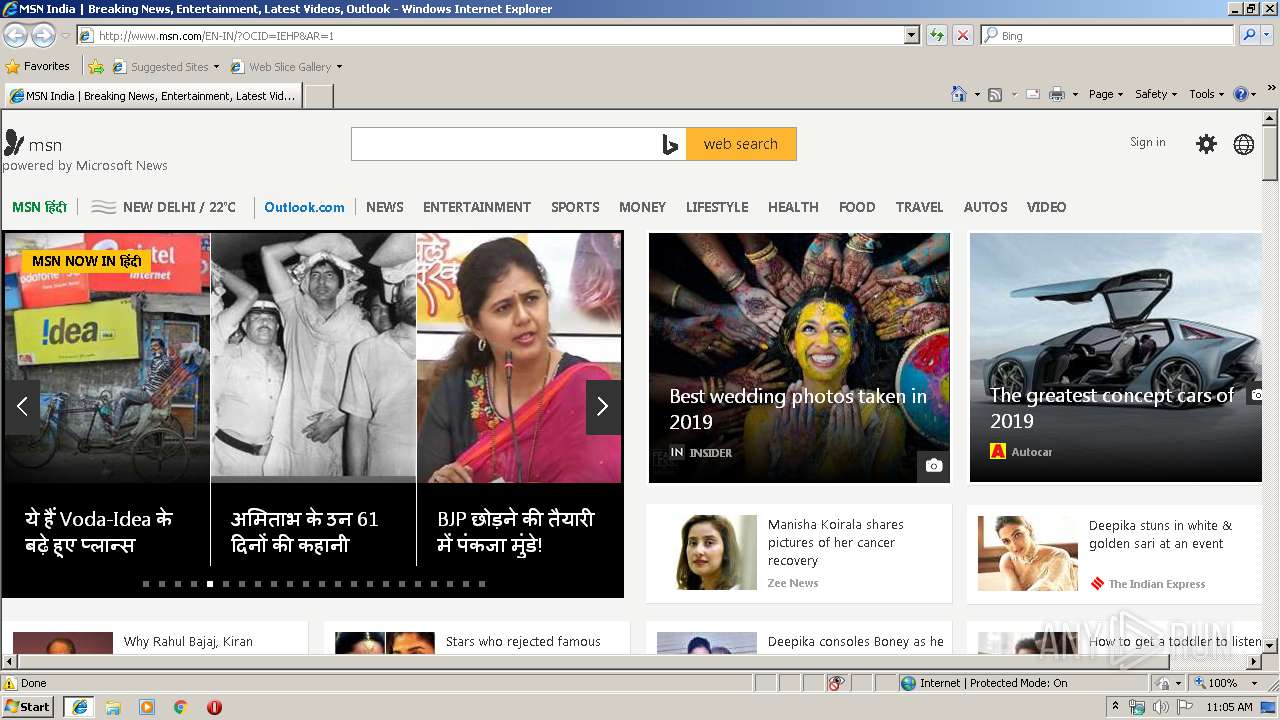This screenshot has height=720, width=1280.
Task: Open MSN हिंदी link
Action: (39, 207)
